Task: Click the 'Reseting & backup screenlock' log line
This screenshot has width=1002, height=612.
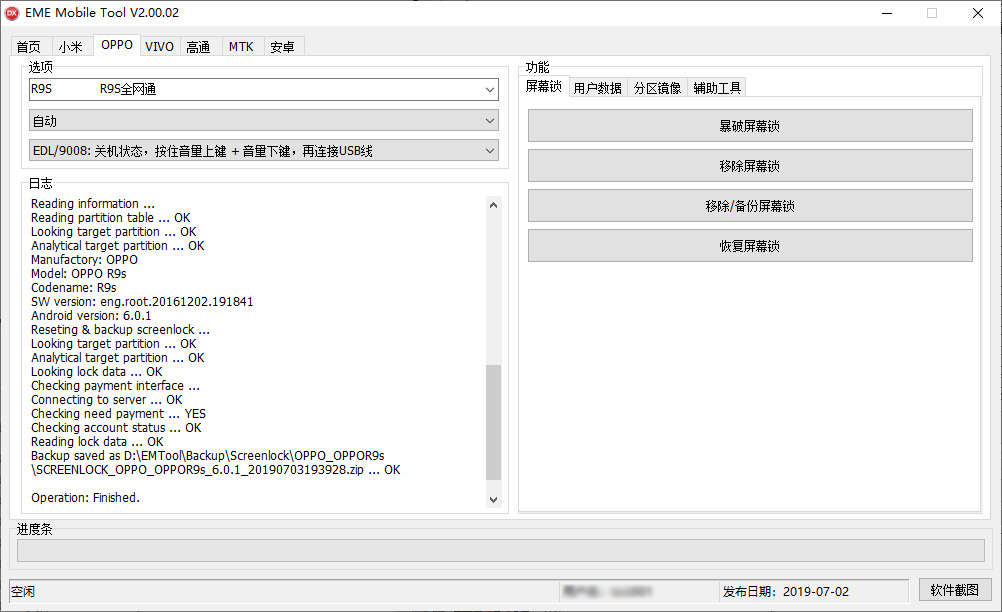Action: coord(120,330)
